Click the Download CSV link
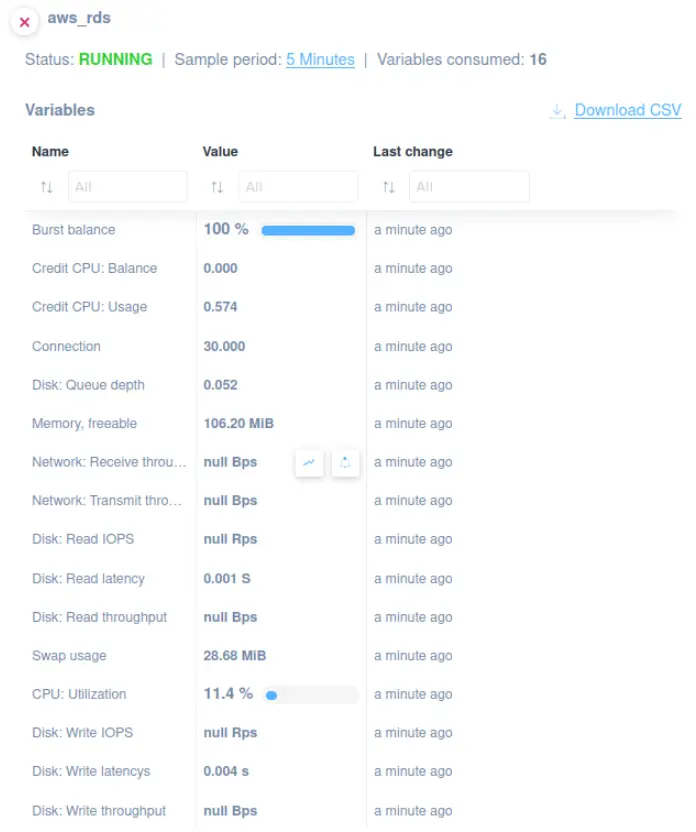This screenshot has width=696, height=832. tap(628, 110)
